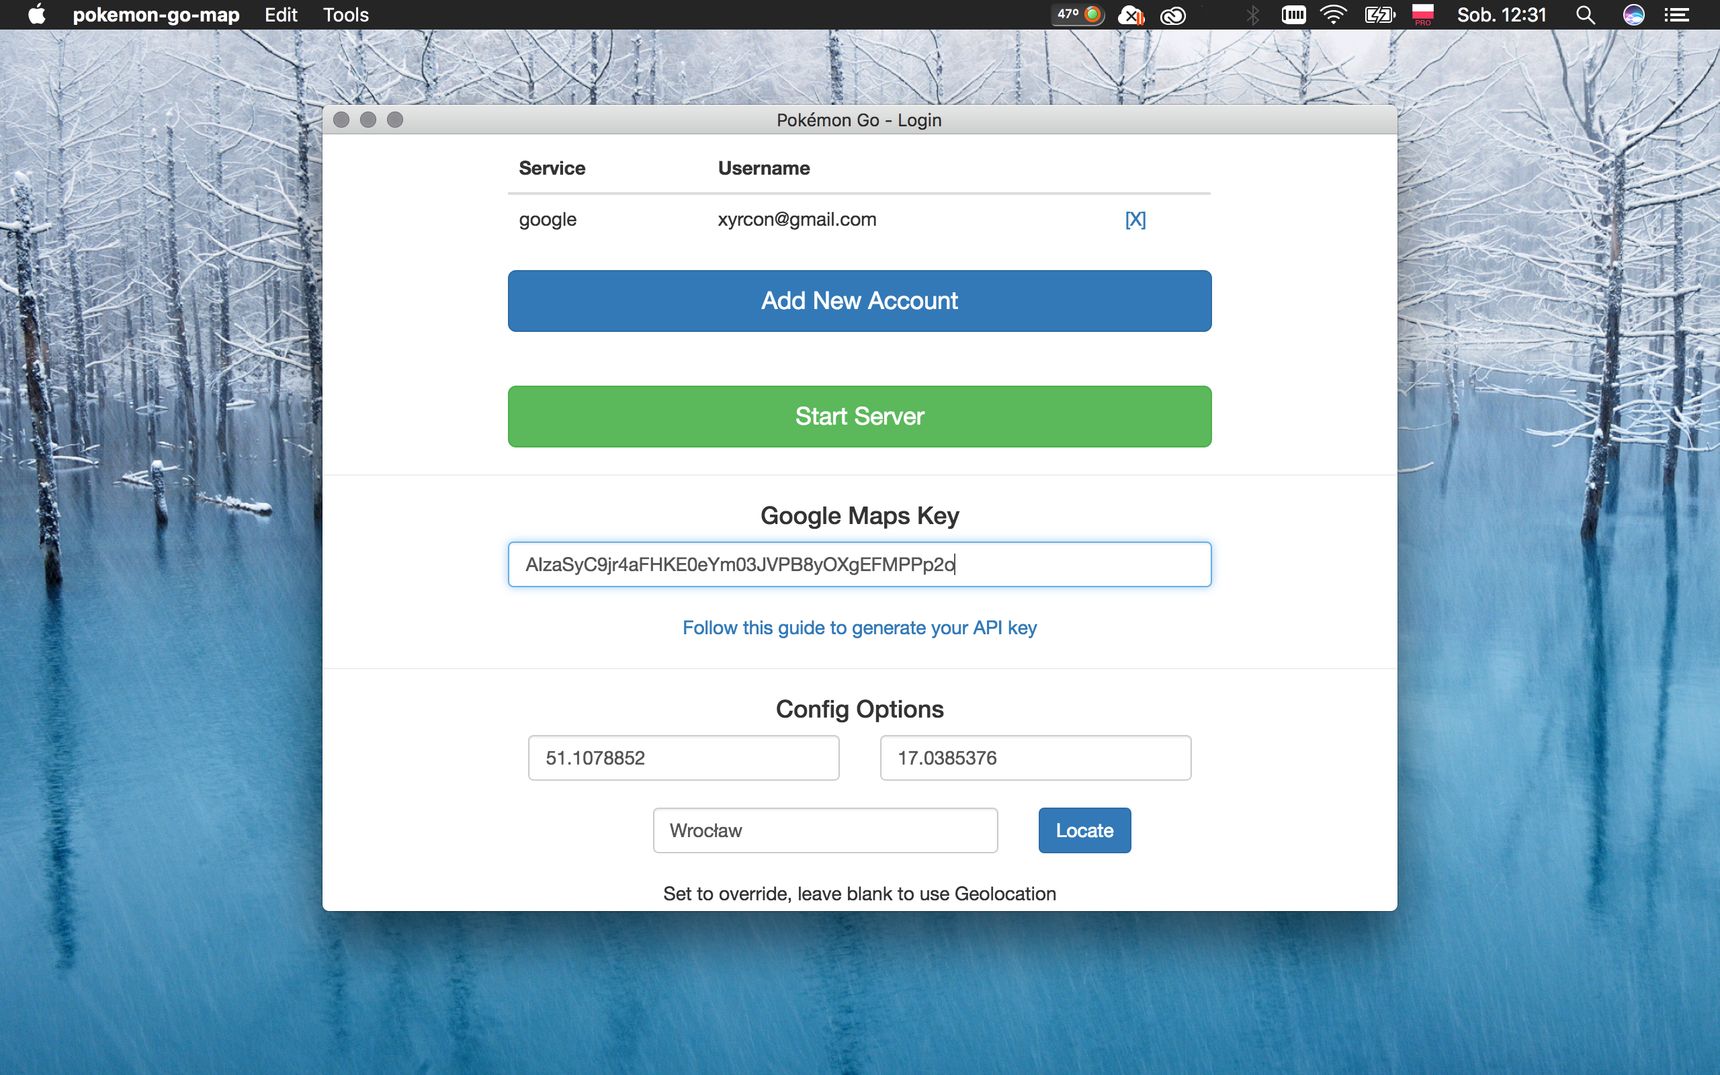Click the longitude field showing 17.0385376
This screenshot has height=1075, width=1720.
pos(1035,758)
